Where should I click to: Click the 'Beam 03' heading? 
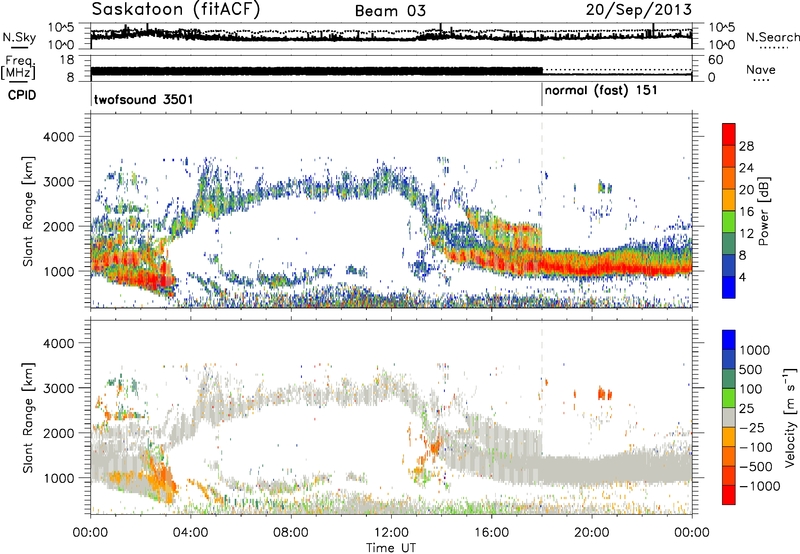coord(390,11)
